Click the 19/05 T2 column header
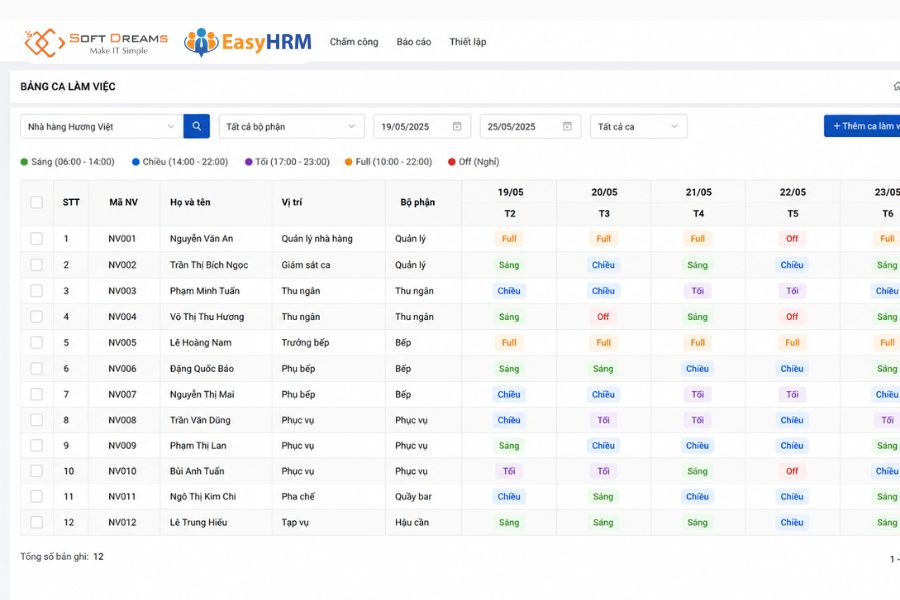 (510, 203)
